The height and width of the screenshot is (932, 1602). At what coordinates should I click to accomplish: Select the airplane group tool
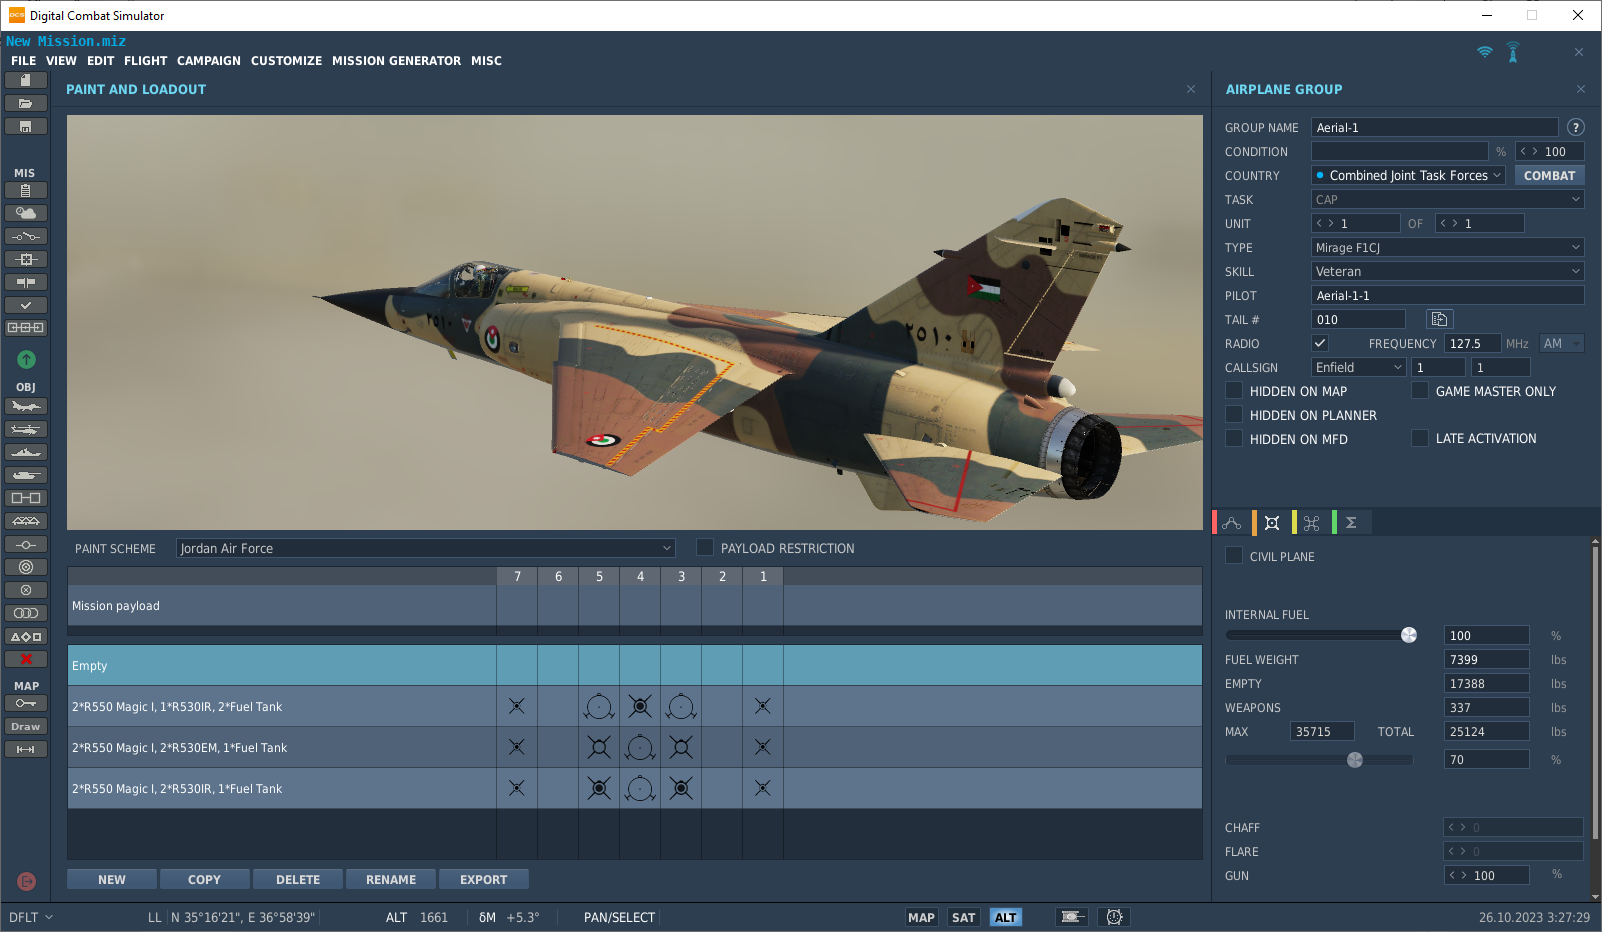[26, 406]
